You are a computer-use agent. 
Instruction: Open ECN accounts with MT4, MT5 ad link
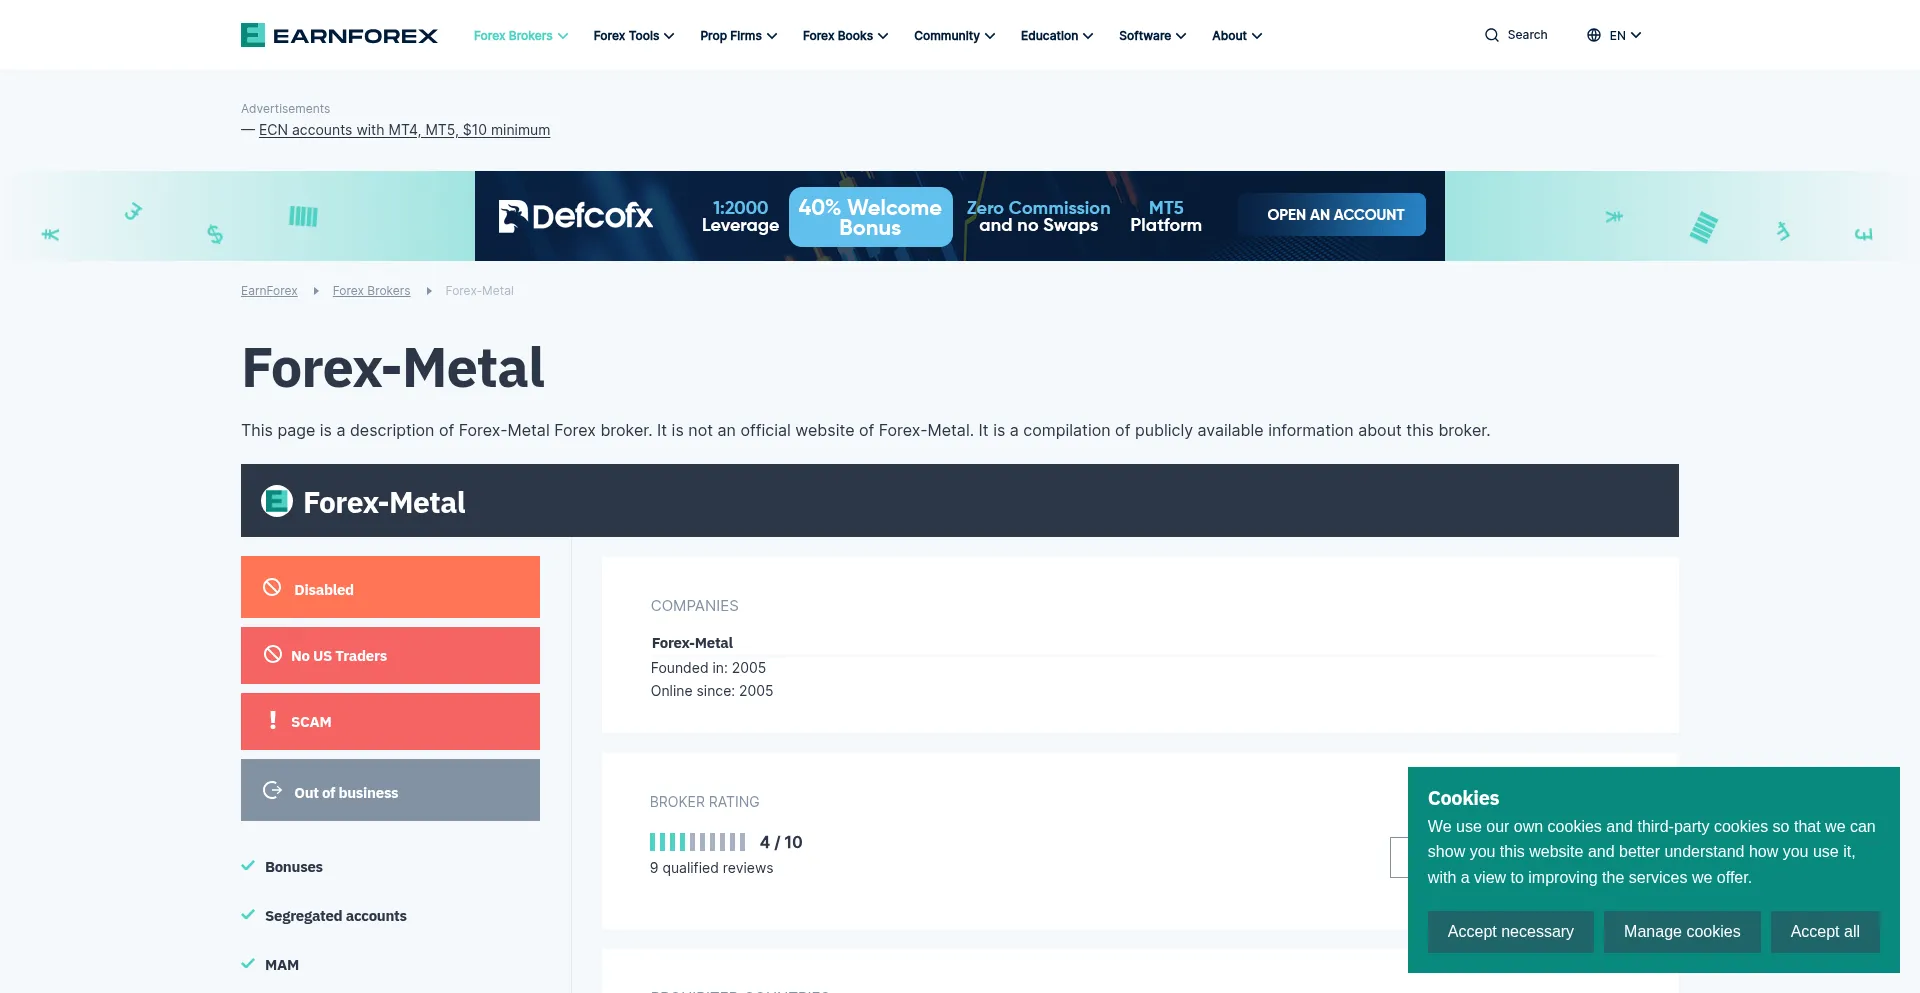[404, 130]
